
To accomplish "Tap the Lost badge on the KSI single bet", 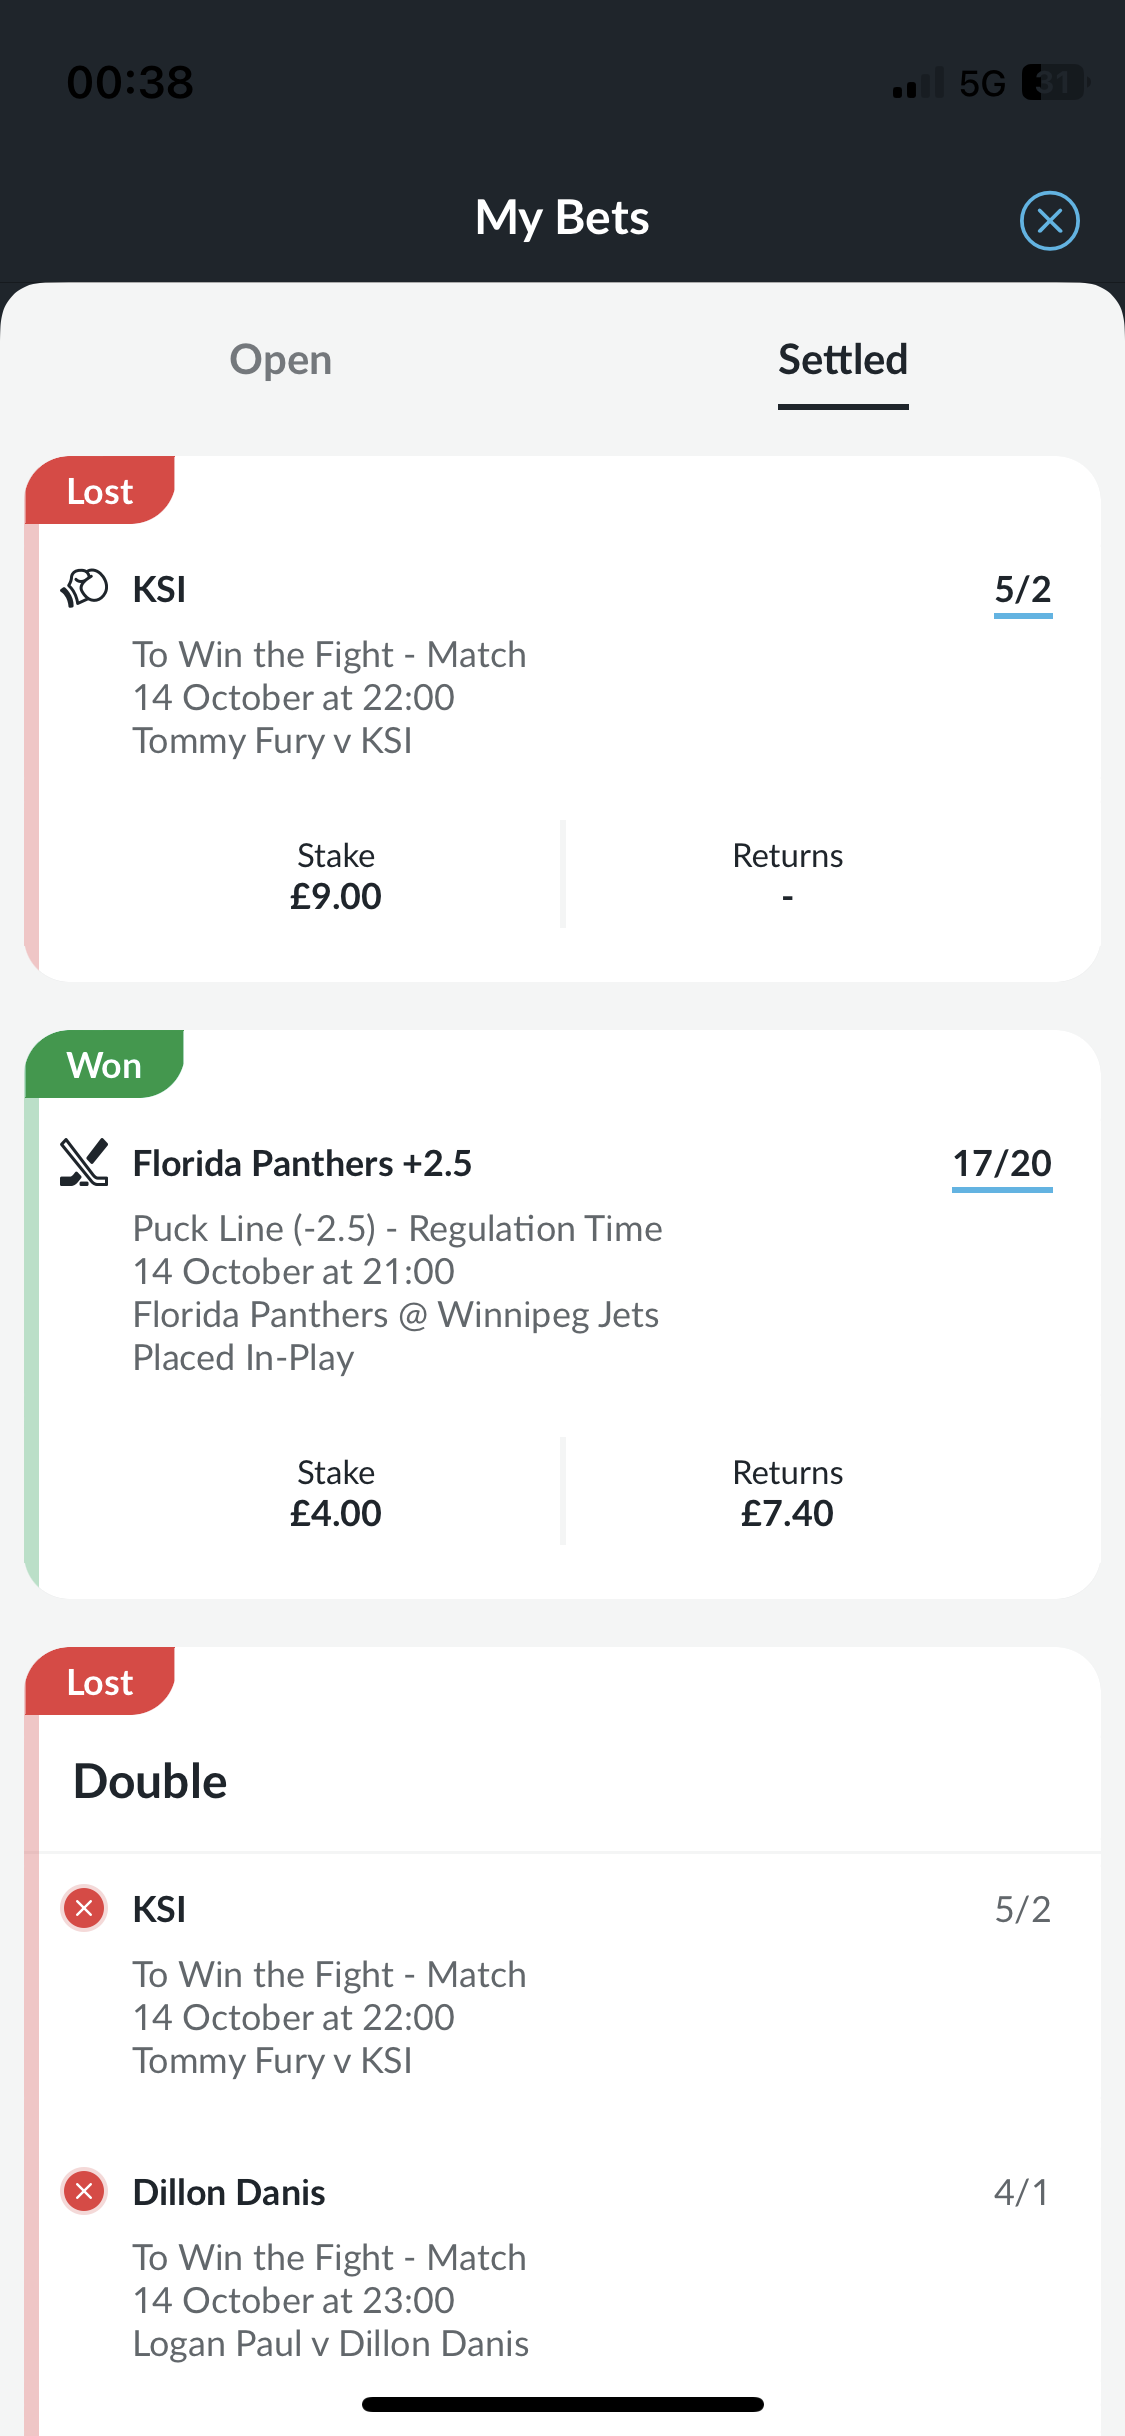I will (x=100, y=491).
